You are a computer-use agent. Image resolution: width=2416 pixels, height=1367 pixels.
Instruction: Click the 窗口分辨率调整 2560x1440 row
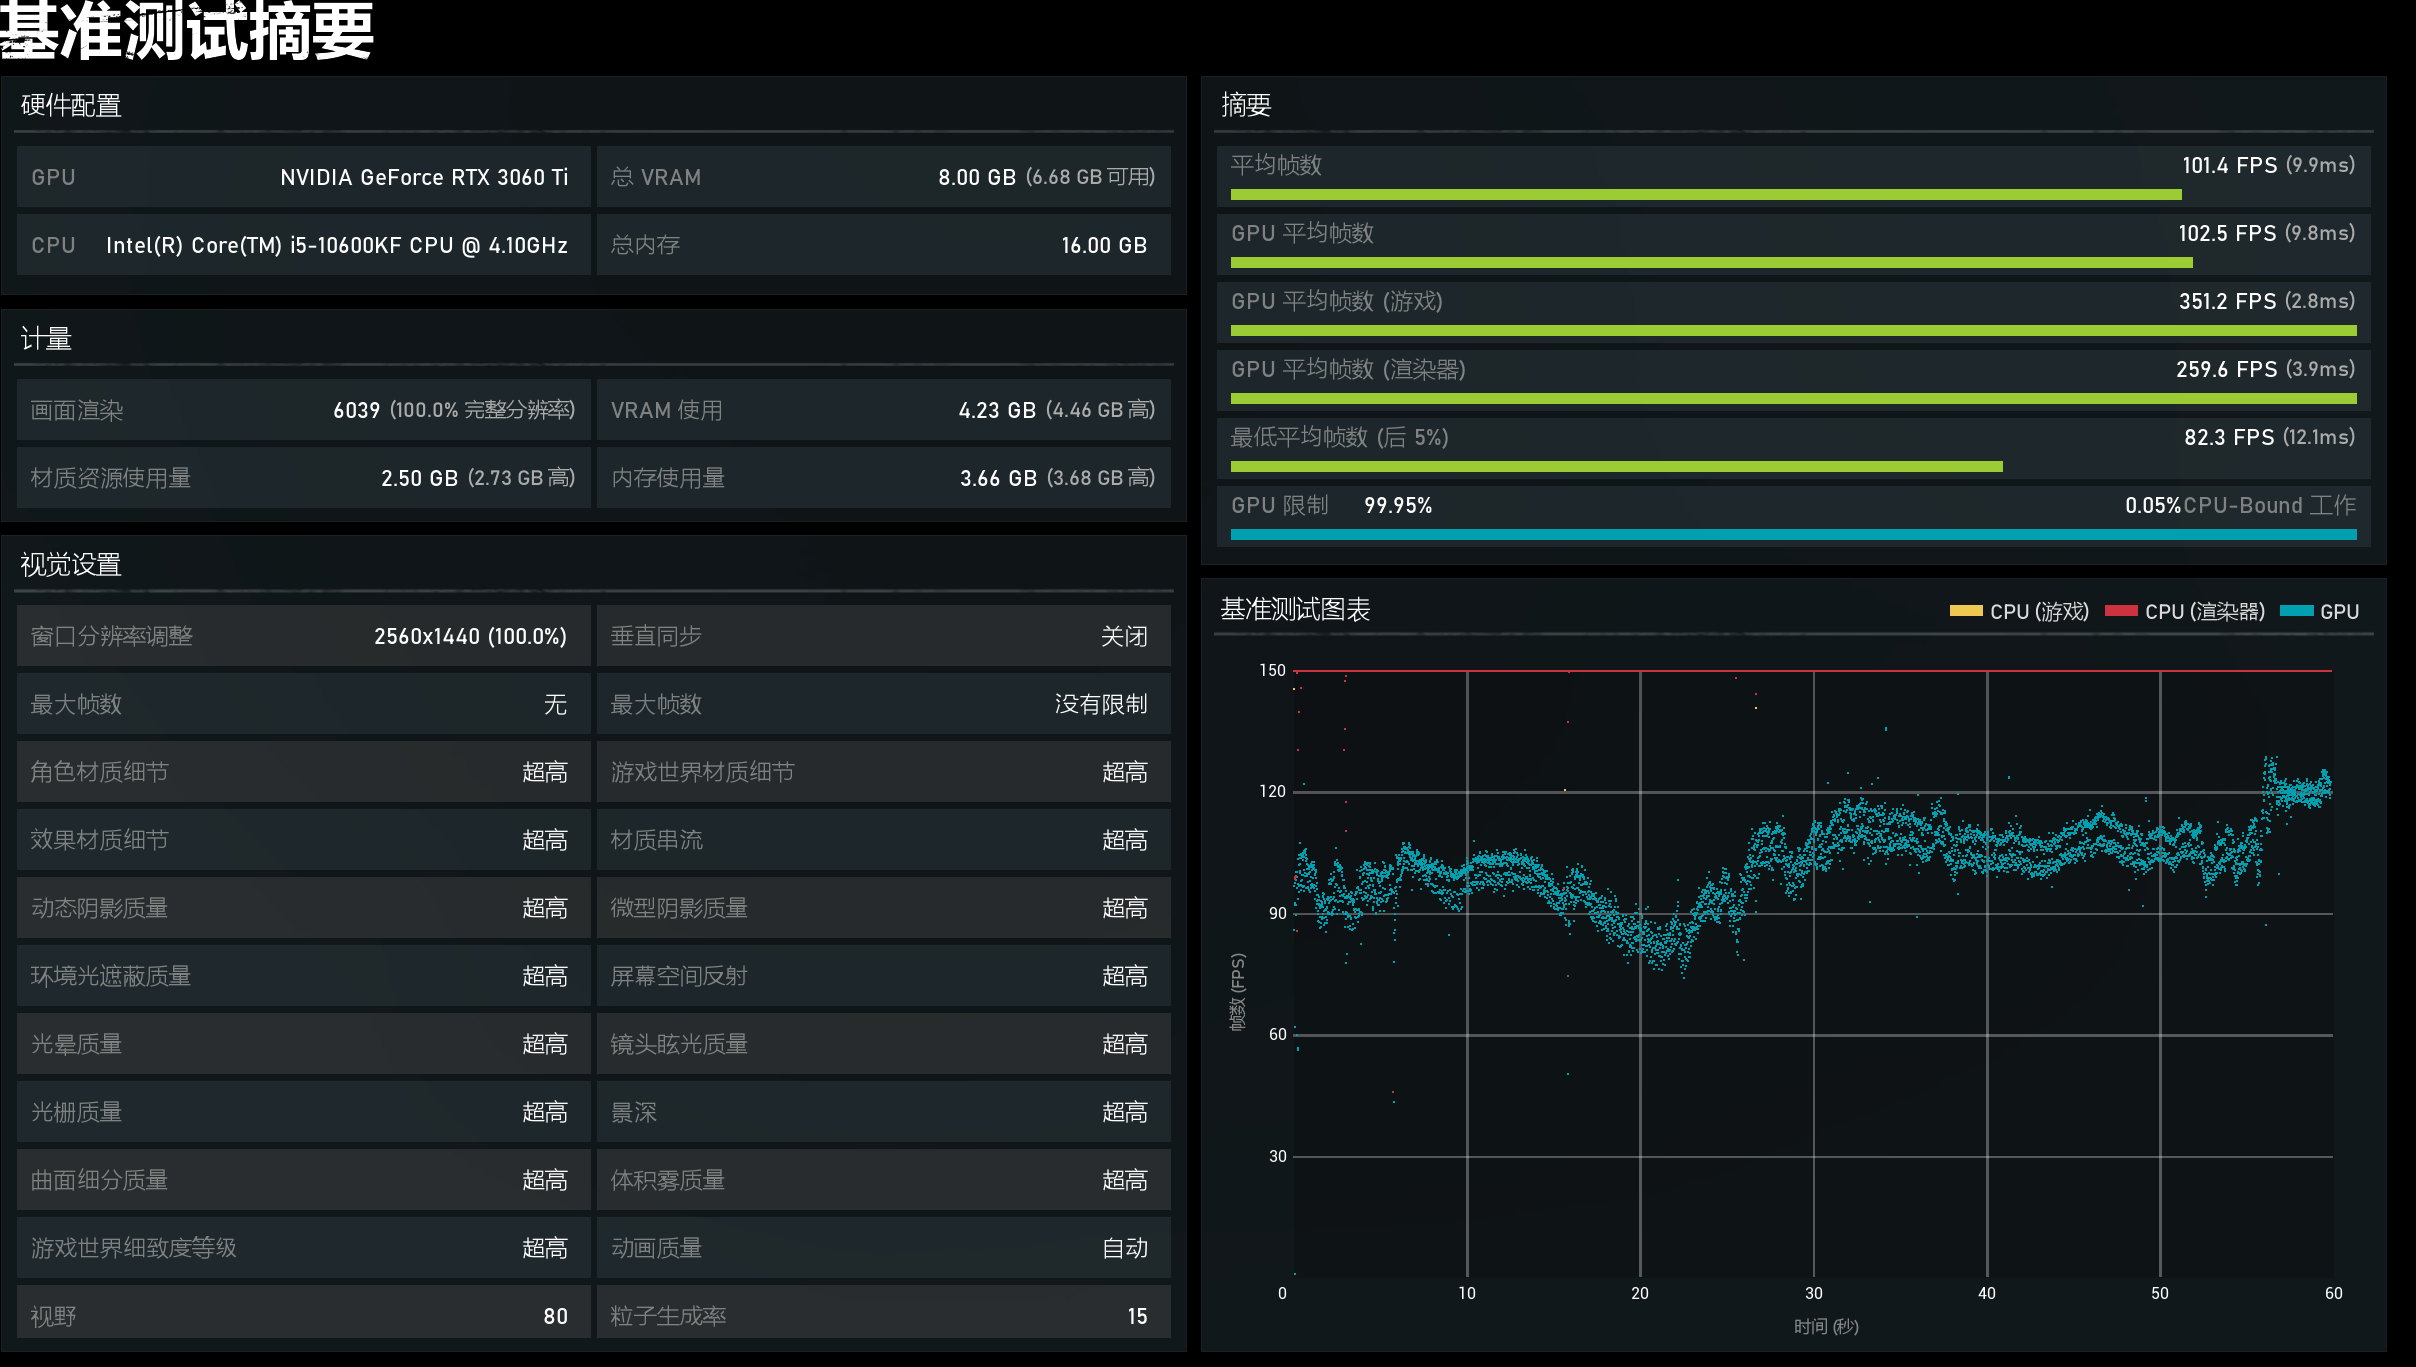pos(302,636)
